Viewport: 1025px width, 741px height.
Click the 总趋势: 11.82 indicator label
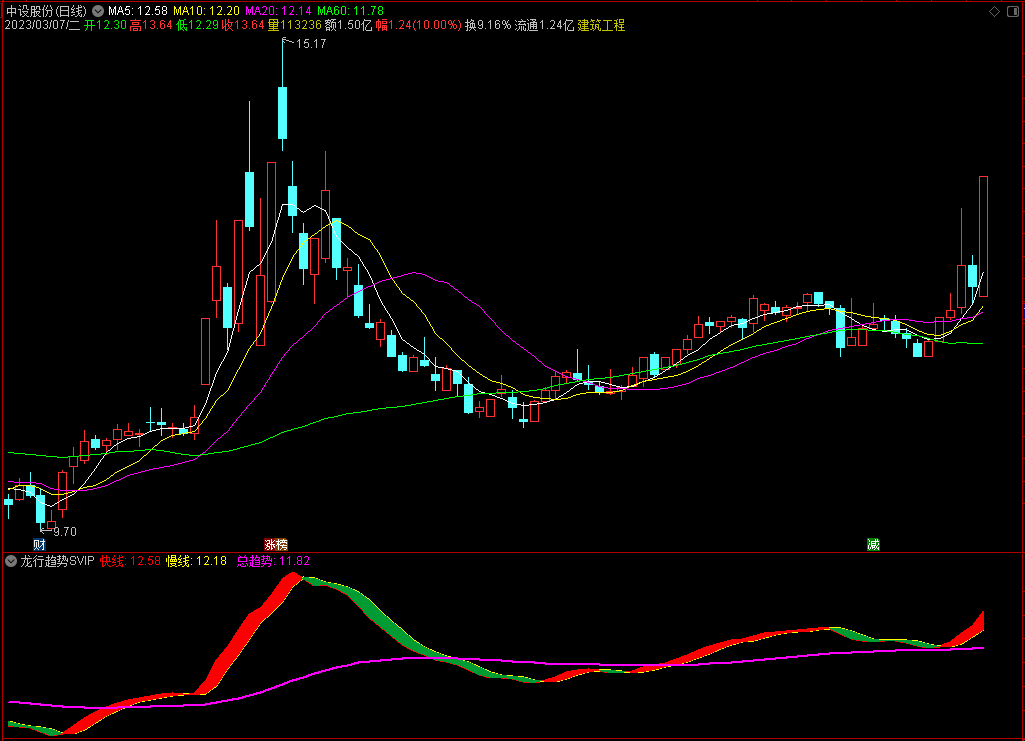pos(273,561)
